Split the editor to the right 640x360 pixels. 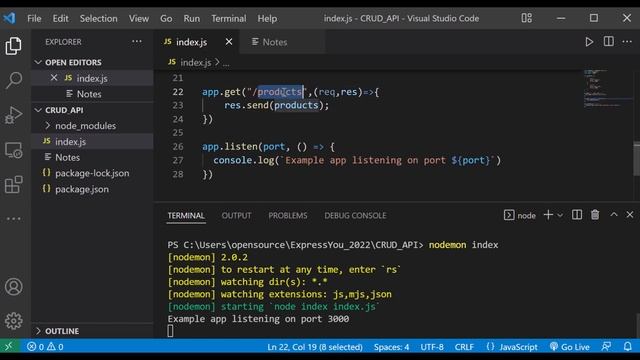[x=609, y=42]
